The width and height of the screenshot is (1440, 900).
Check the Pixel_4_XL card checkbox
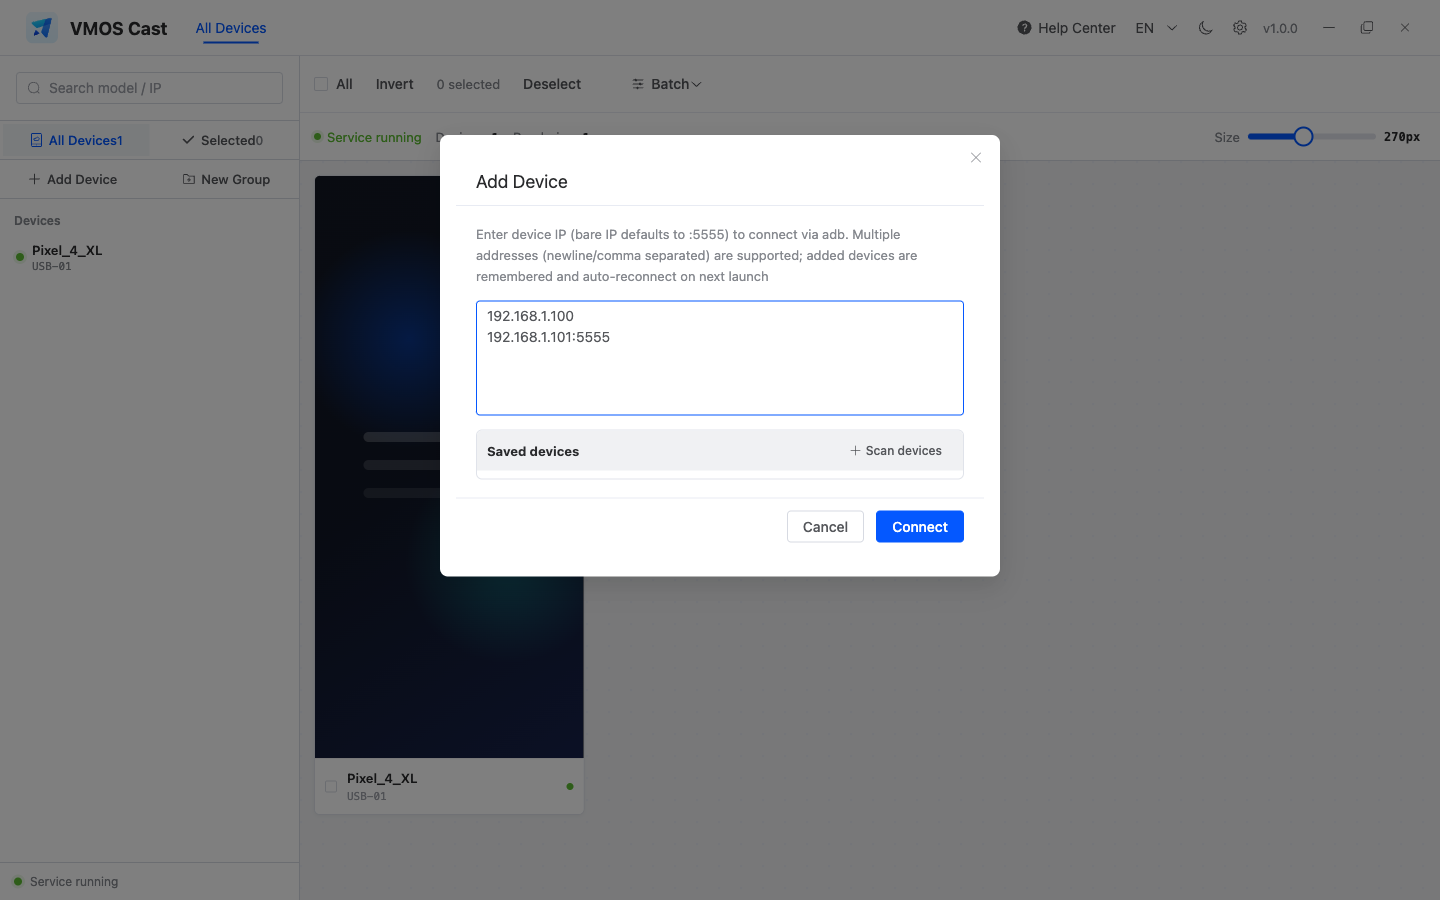pyautogui.click(x=331, y=787)
